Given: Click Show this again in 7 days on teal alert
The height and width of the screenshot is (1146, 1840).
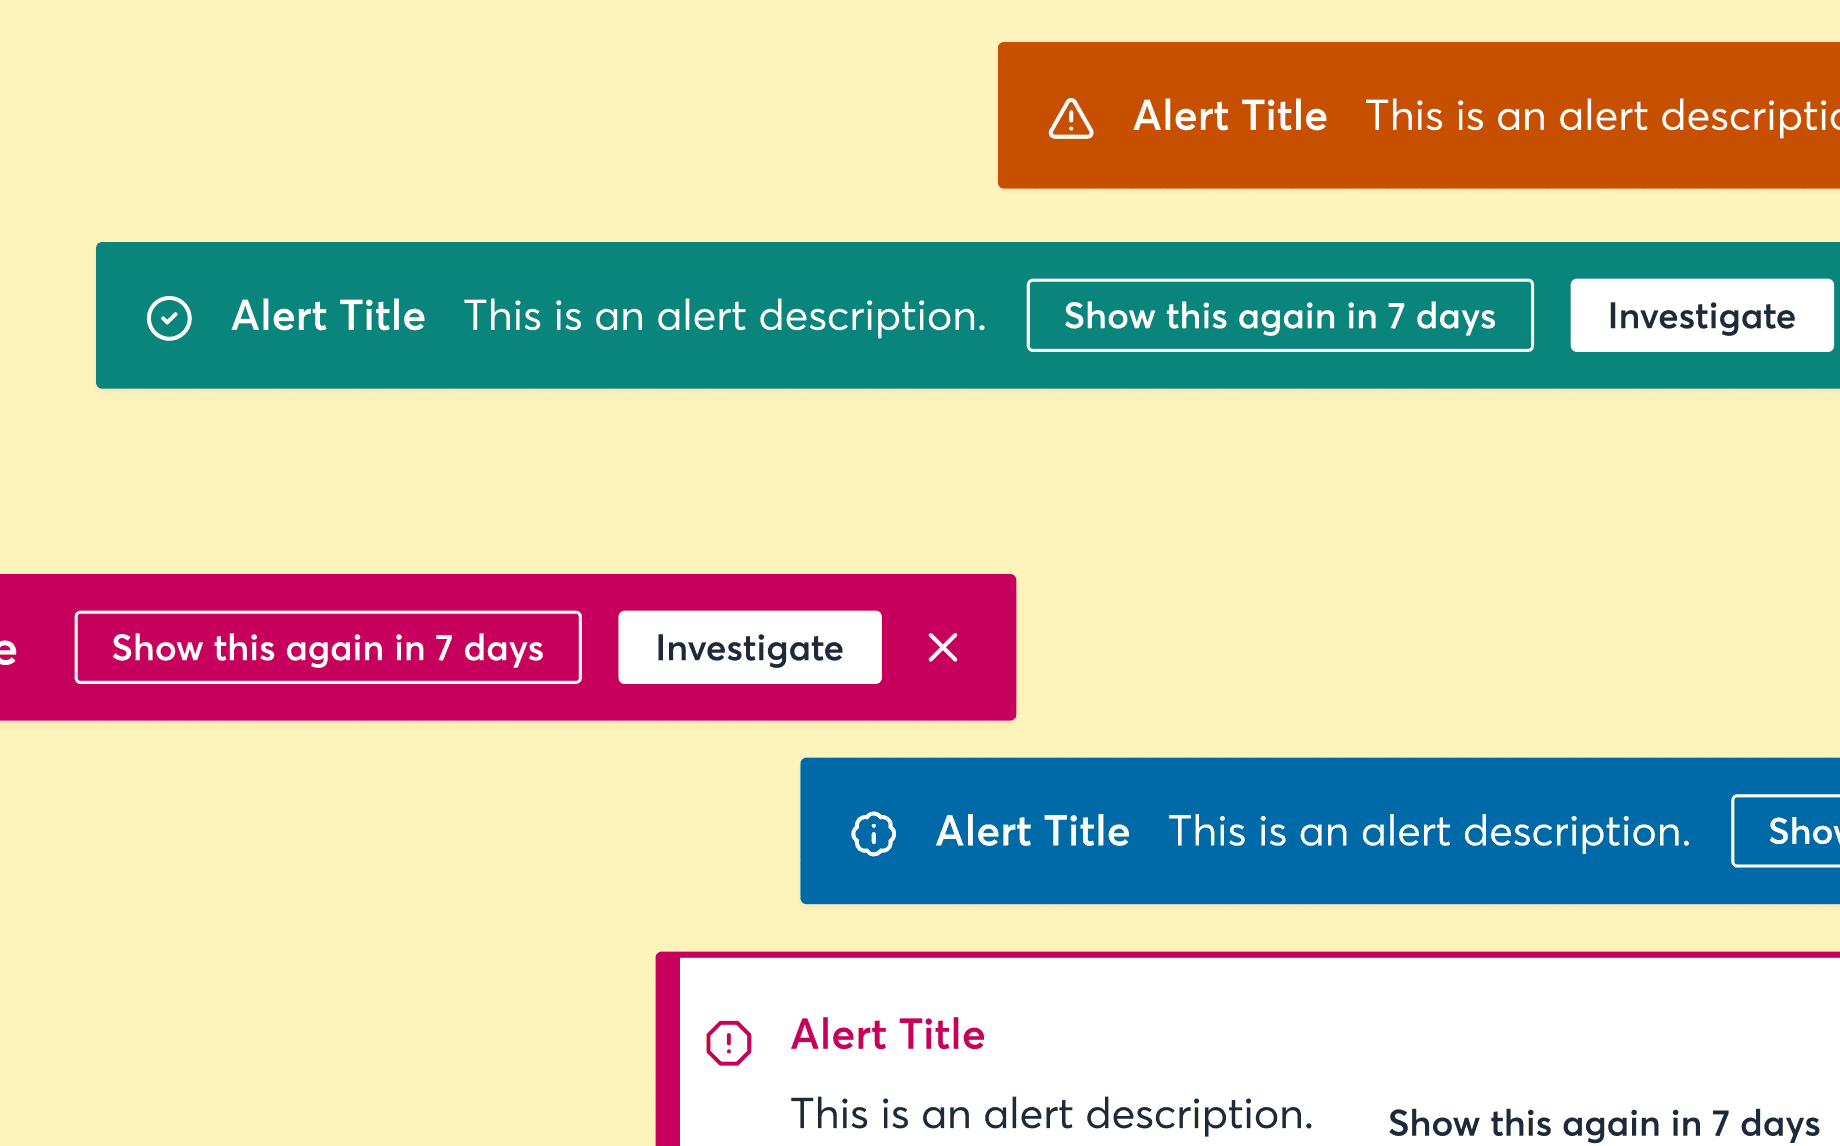Looking at the screenshot, I should pos(1280,316).
